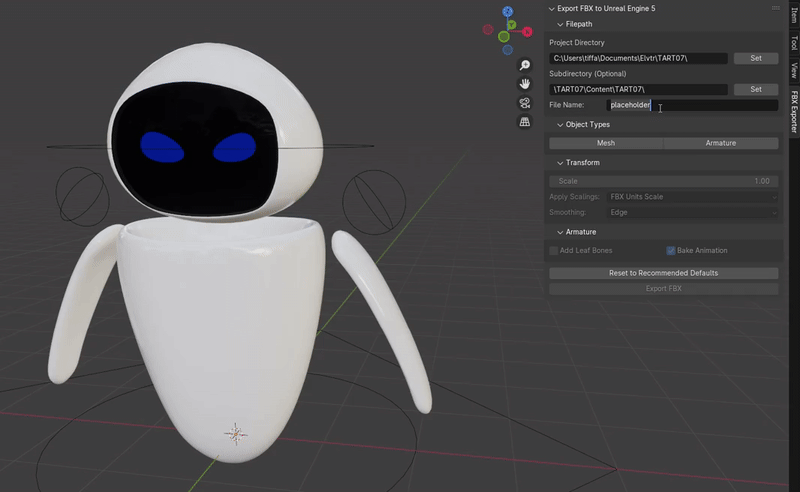Collapse the Filepath section

click(560, 24)
